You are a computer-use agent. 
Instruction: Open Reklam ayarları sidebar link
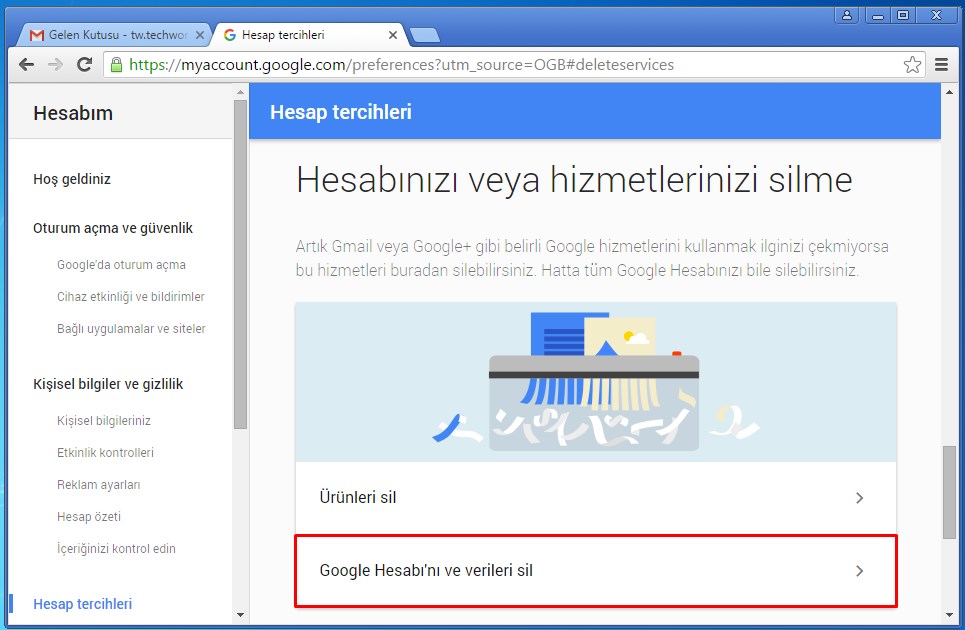(98, 485)
